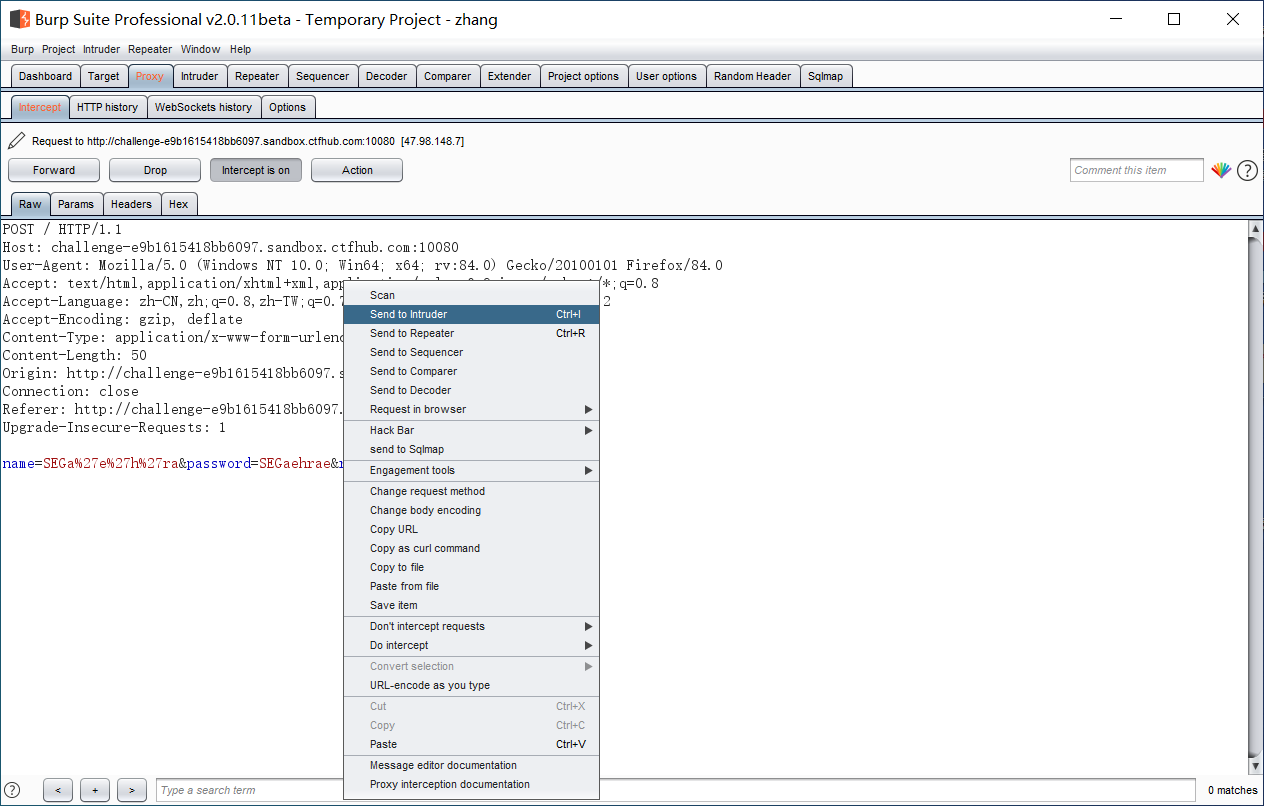1264x806 pixels.
Task: Switch to the Intruder tool tab
Action: (x=200, y=76)
